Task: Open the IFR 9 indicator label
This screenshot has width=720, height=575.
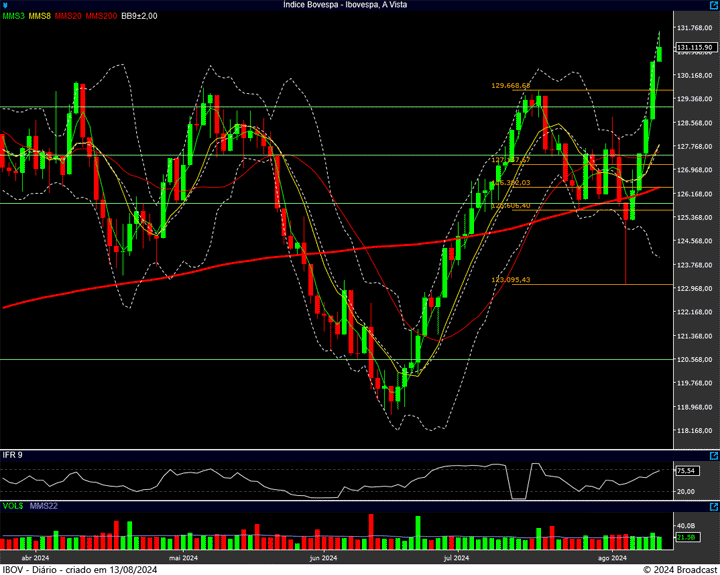Action: 12,455
